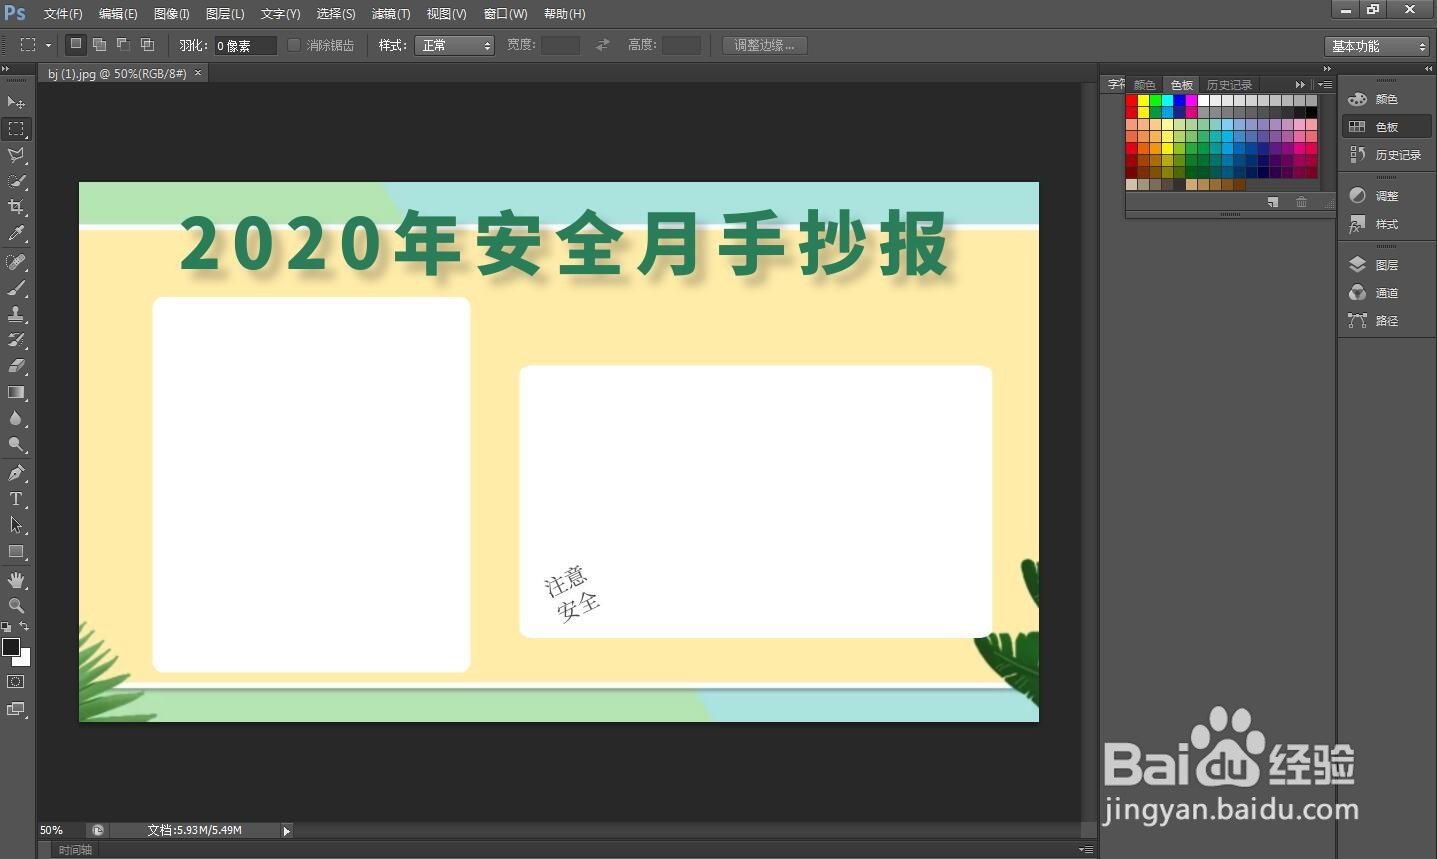Open the 通道 (Channels) panel
The height and width of the screenshot is (859, 1437).
point(1386,292)
